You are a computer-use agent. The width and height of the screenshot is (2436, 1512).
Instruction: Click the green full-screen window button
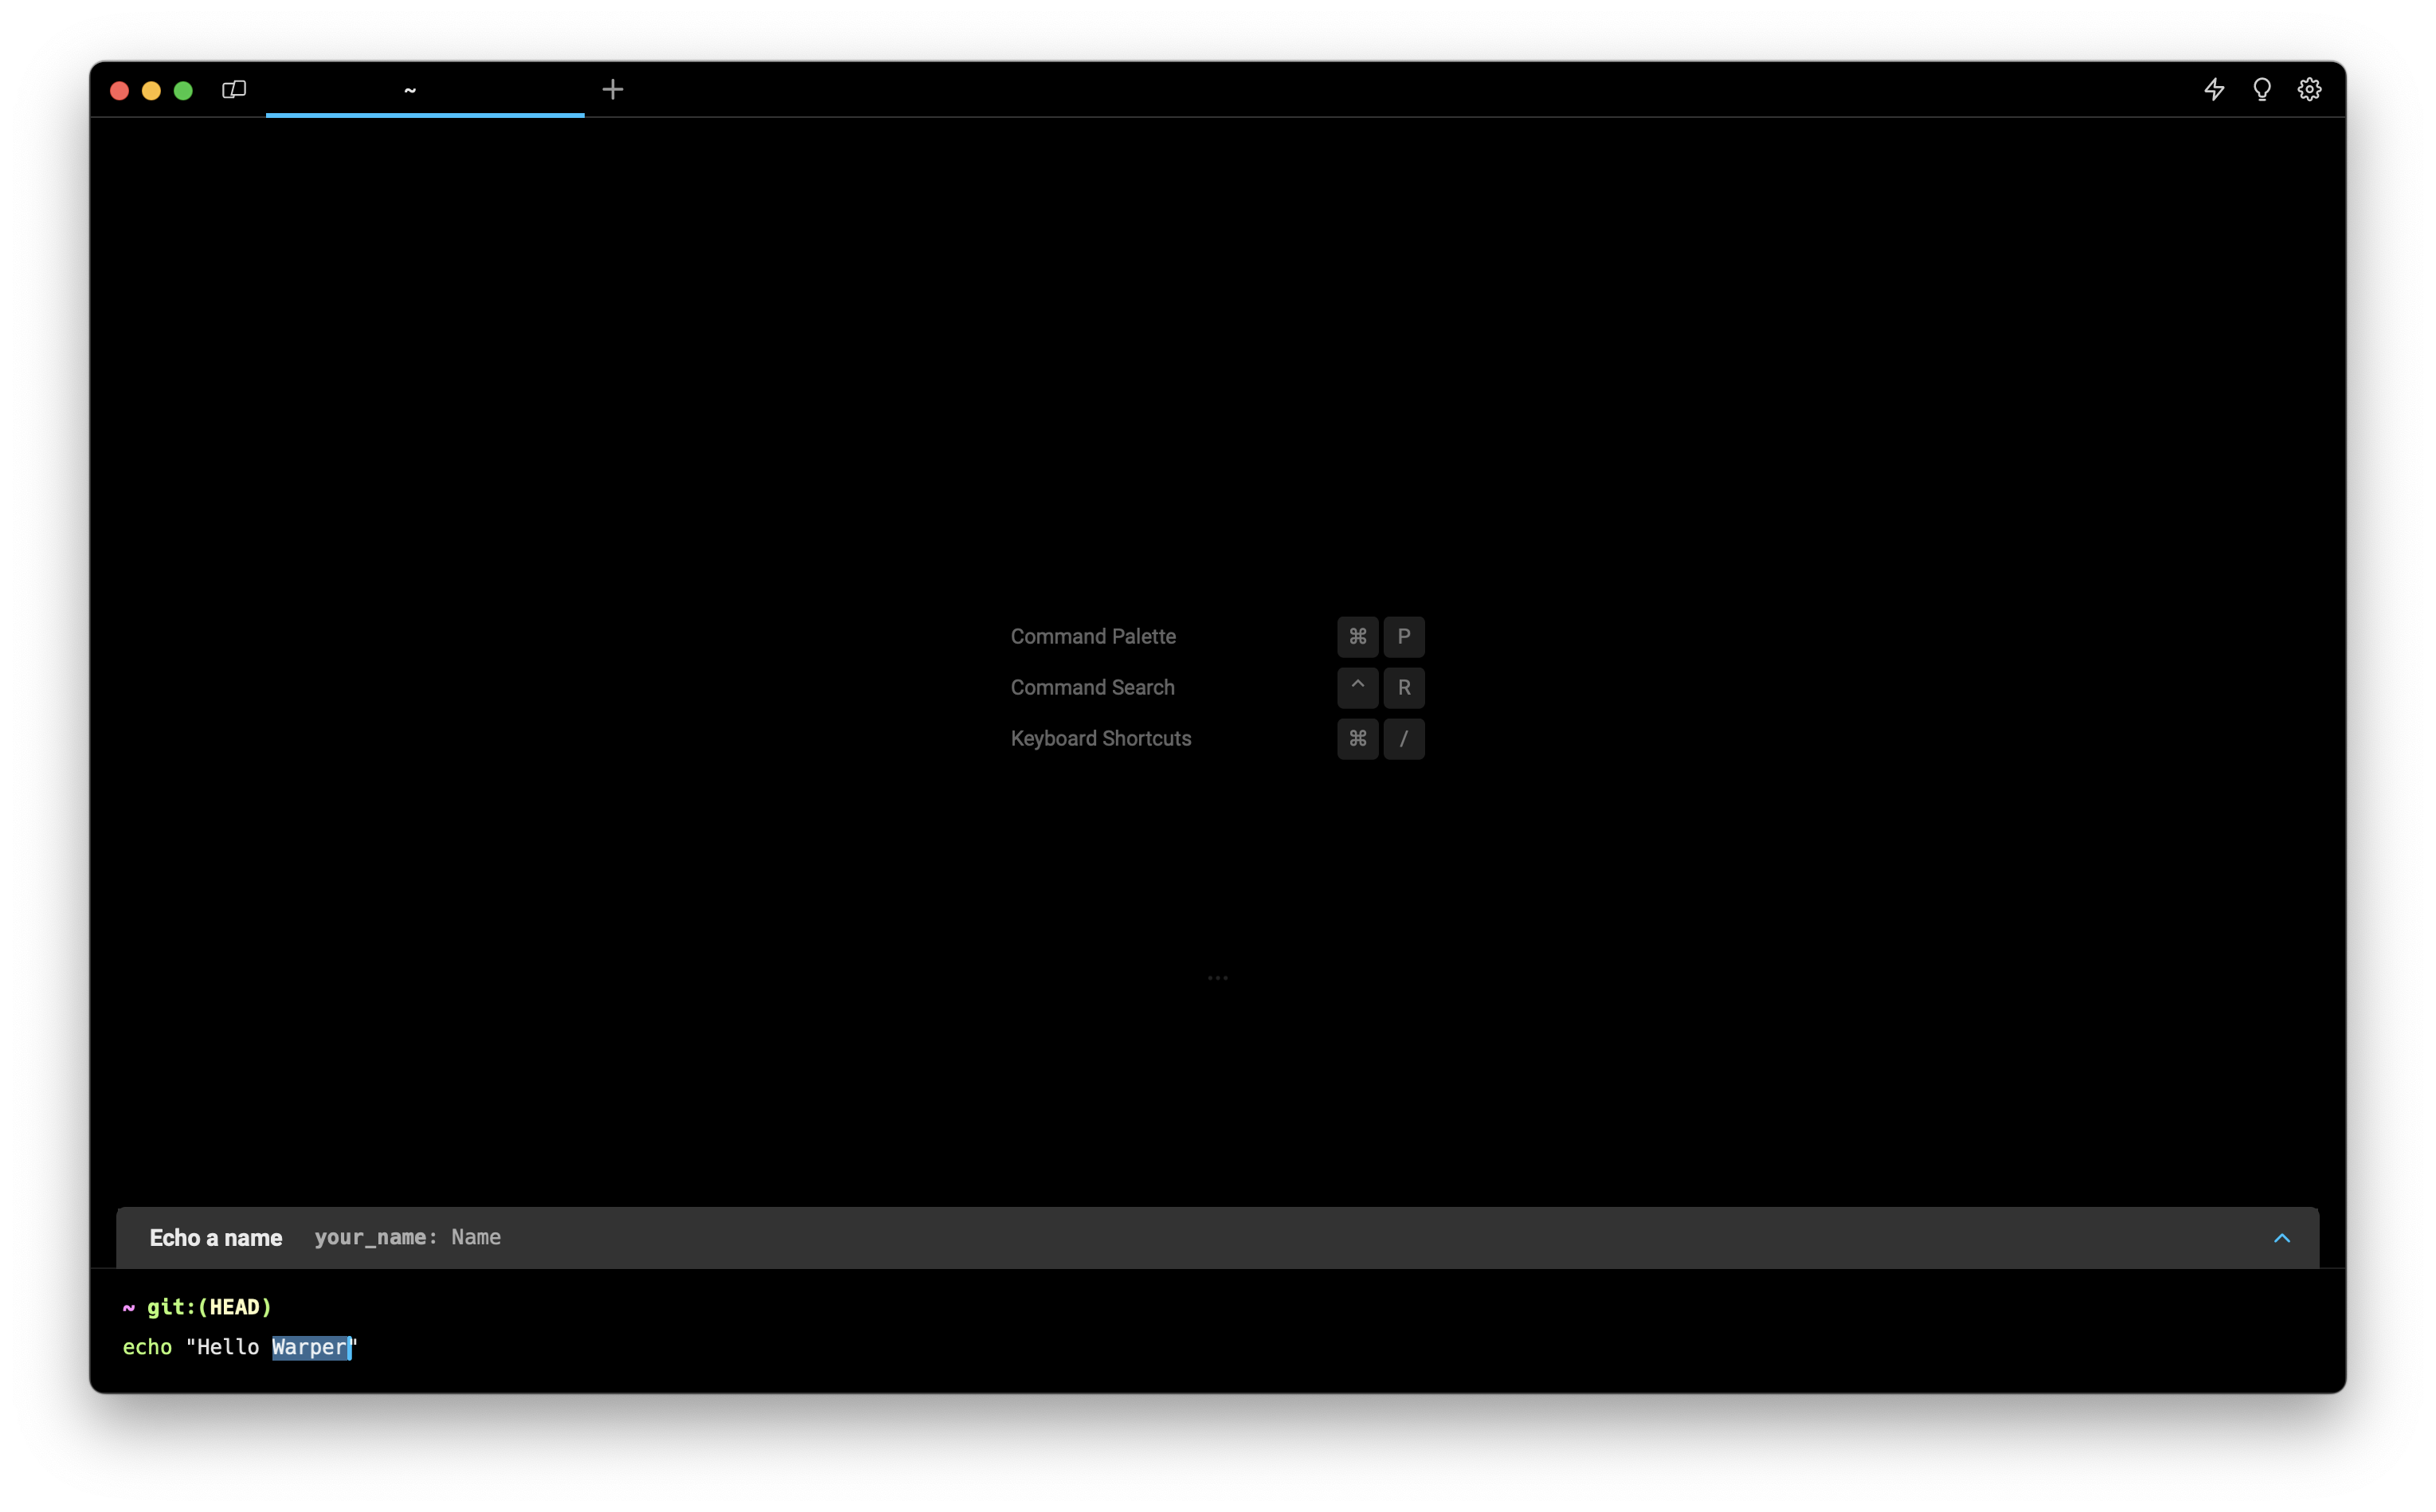[183, 91]
